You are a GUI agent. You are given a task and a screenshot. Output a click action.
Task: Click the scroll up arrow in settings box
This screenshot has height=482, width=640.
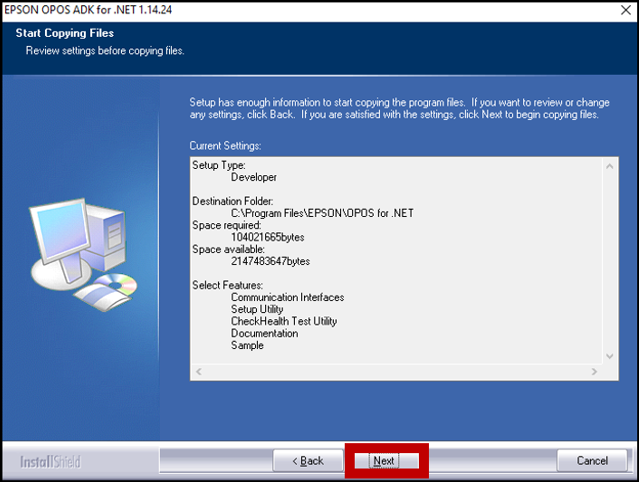(x=609, y=166)
